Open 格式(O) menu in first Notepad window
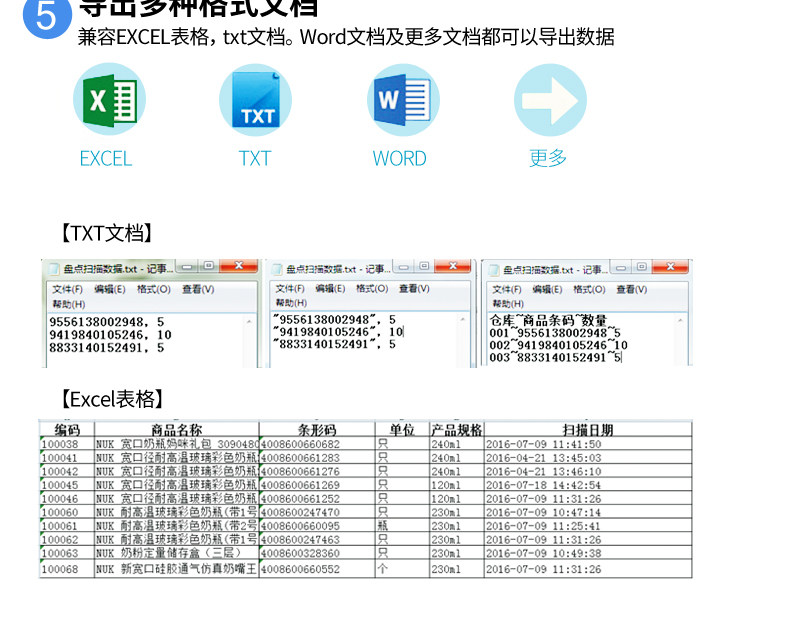 [x=154, y=289]
